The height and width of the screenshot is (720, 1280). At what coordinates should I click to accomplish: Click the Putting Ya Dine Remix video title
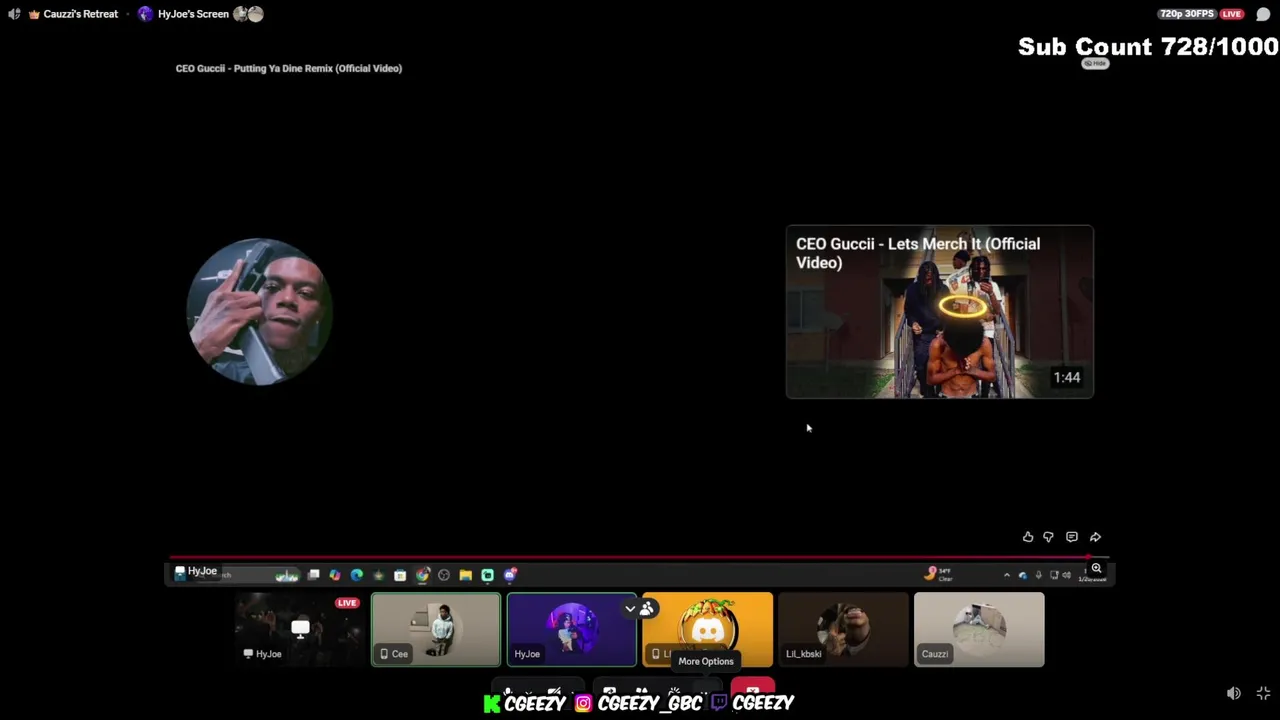[289, 68]
